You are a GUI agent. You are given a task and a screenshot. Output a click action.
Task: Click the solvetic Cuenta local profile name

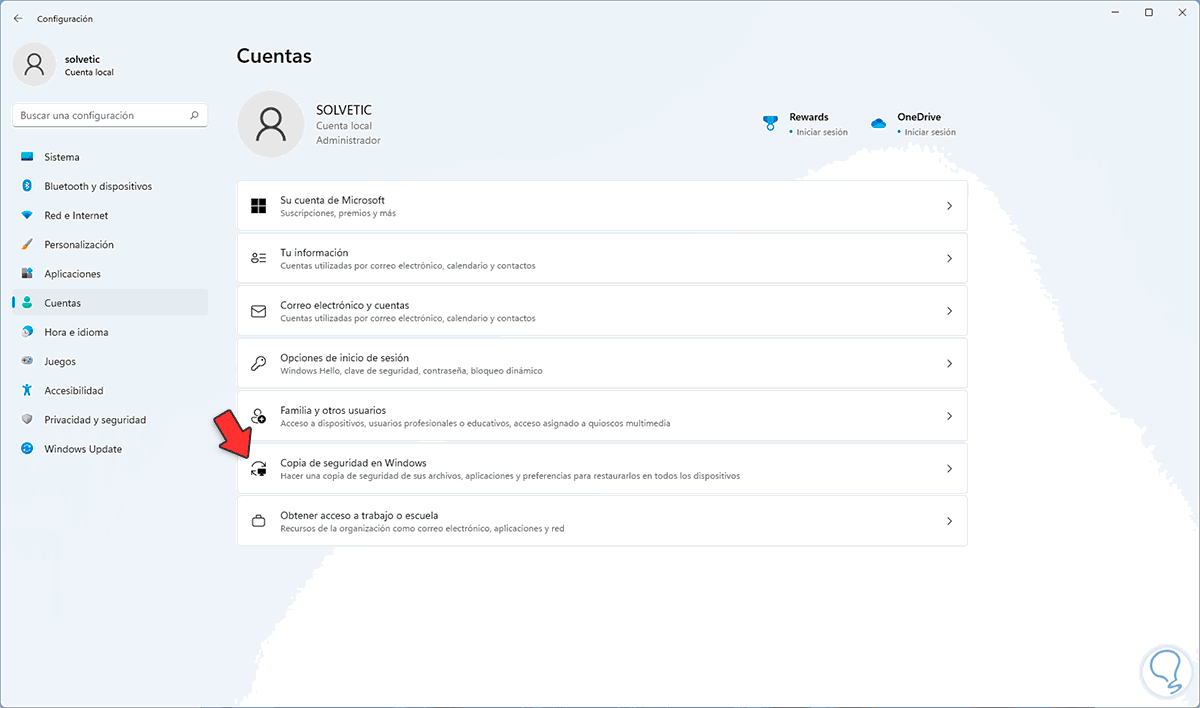tap(89, 65)
